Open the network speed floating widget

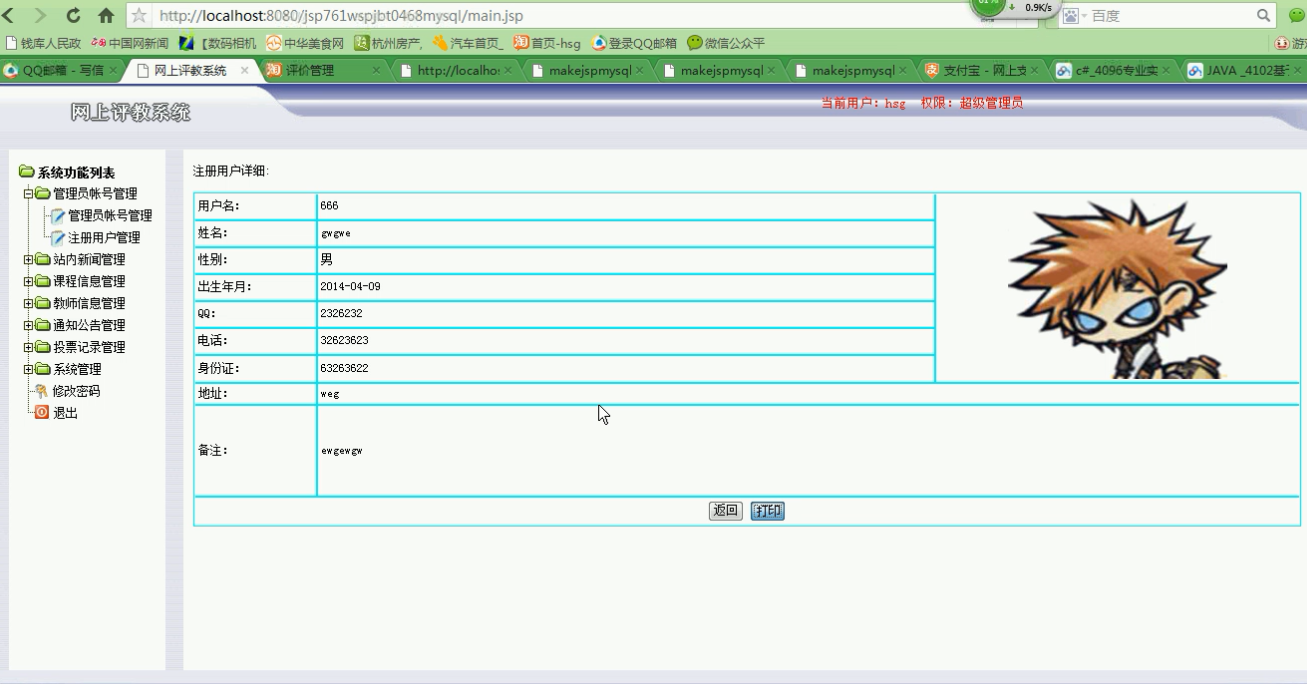(1016, 7)
